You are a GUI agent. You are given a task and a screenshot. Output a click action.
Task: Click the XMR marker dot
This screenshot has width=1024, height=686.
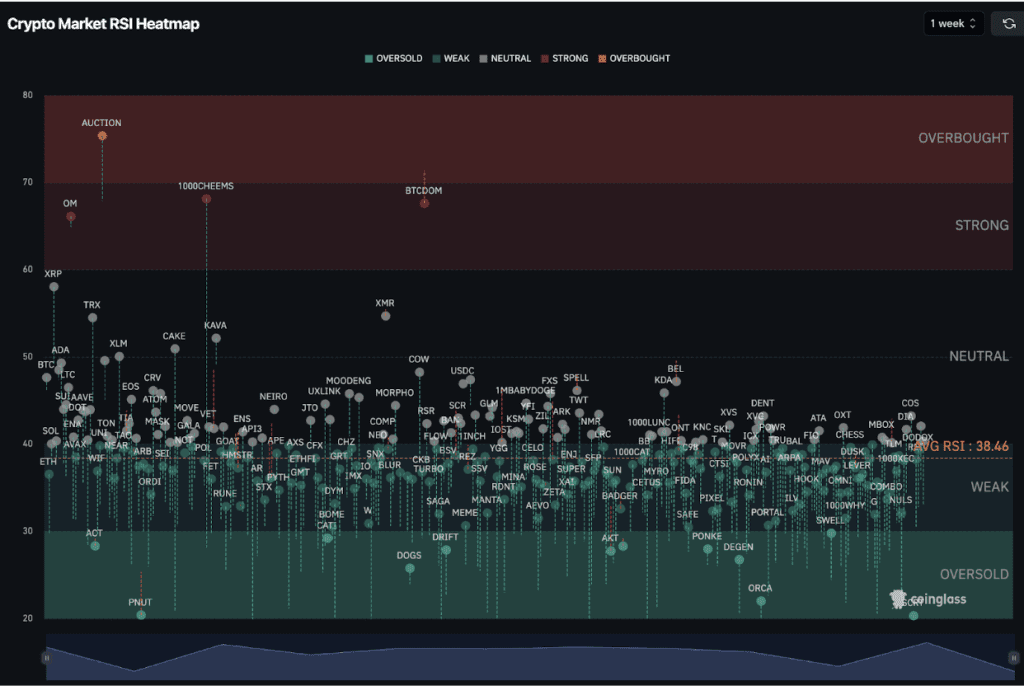pos(385,316)
